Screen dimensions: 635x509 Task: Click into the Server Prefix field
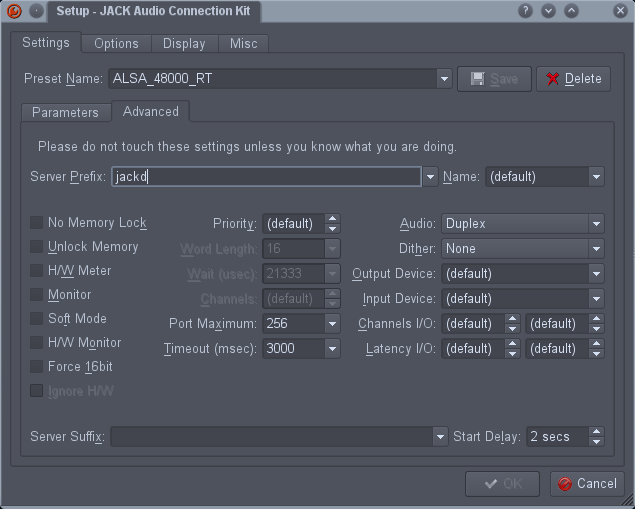pyautogui.click(x=266, y=177)
